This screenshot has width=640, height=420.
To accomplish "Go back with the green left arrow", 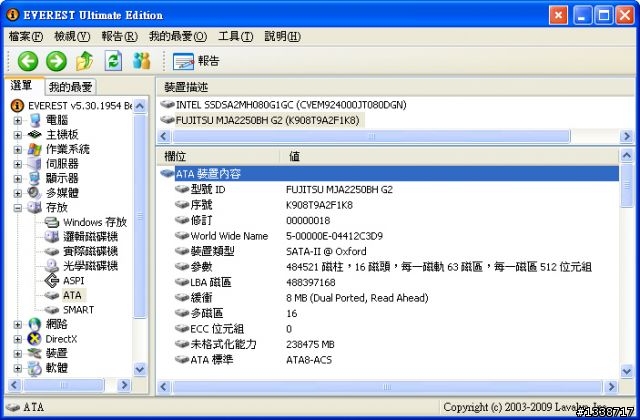I will coord(27,61).
